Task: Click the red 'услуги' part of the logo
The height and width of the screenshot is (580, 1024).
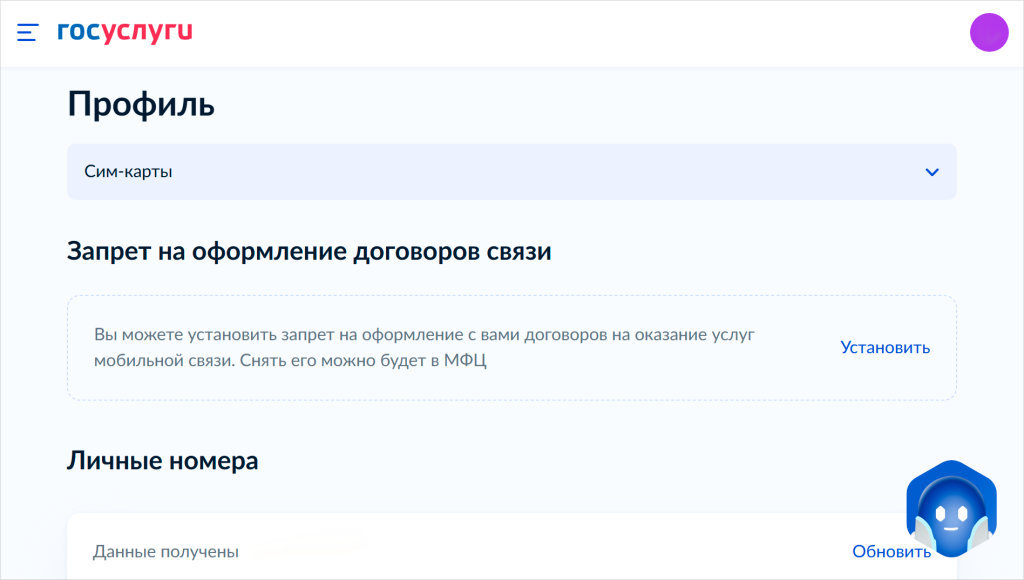Action: coord(147,33)
